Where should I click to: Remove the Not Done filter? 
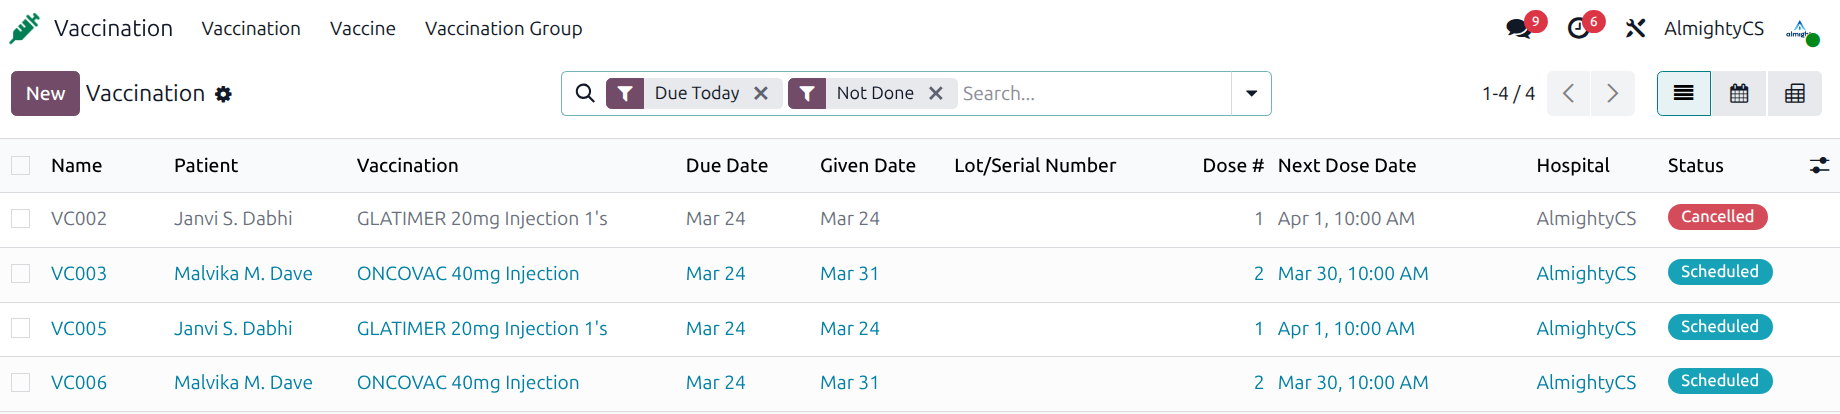tap(936, 93)
